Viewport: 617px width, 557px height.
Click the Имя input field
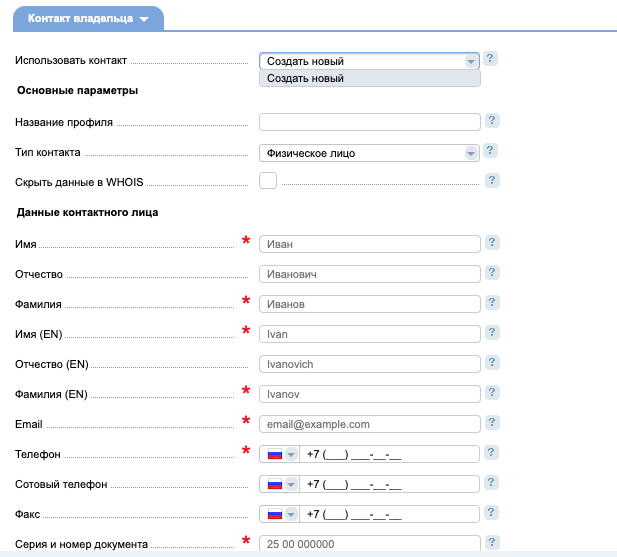[x=370, y=243]
